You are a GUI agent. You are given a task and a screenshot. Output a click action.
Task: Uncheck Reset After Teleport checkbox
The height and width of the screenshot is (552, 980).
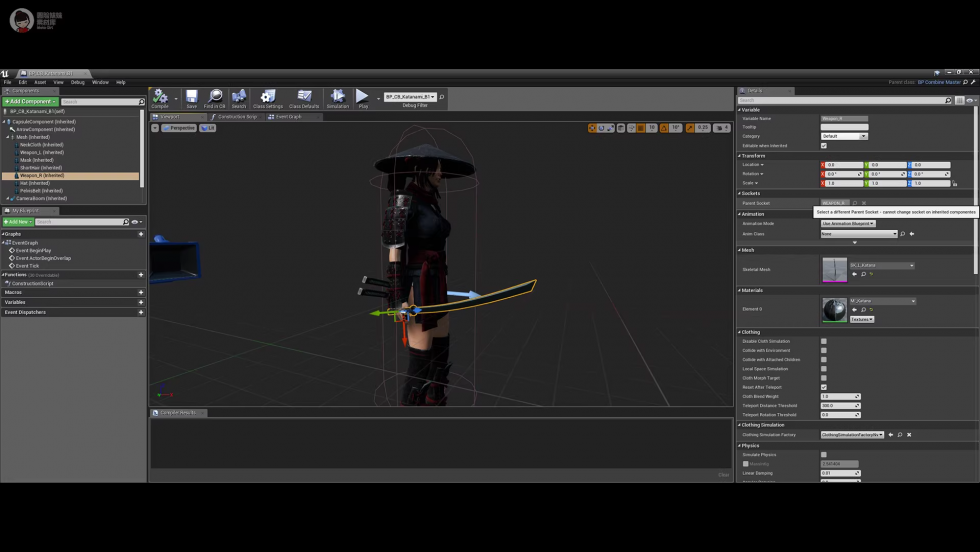point(824,387)
